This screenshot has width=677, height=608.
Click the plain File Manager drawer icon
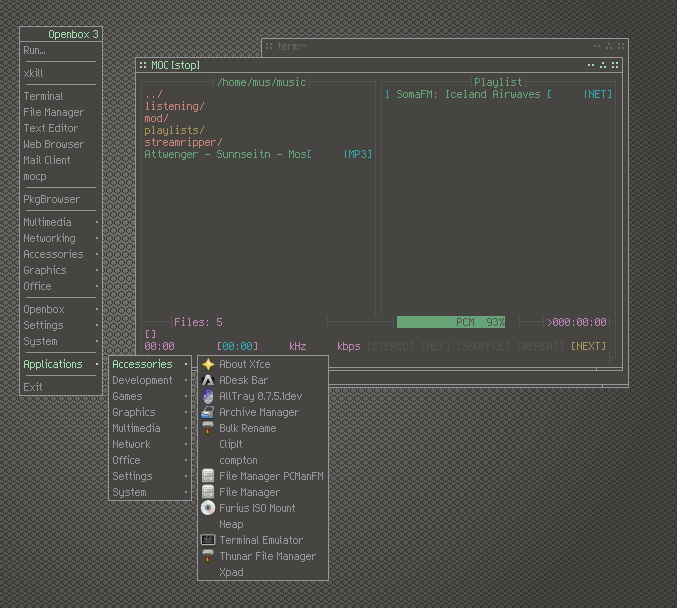pyautogui.click(x=208, y=492)
